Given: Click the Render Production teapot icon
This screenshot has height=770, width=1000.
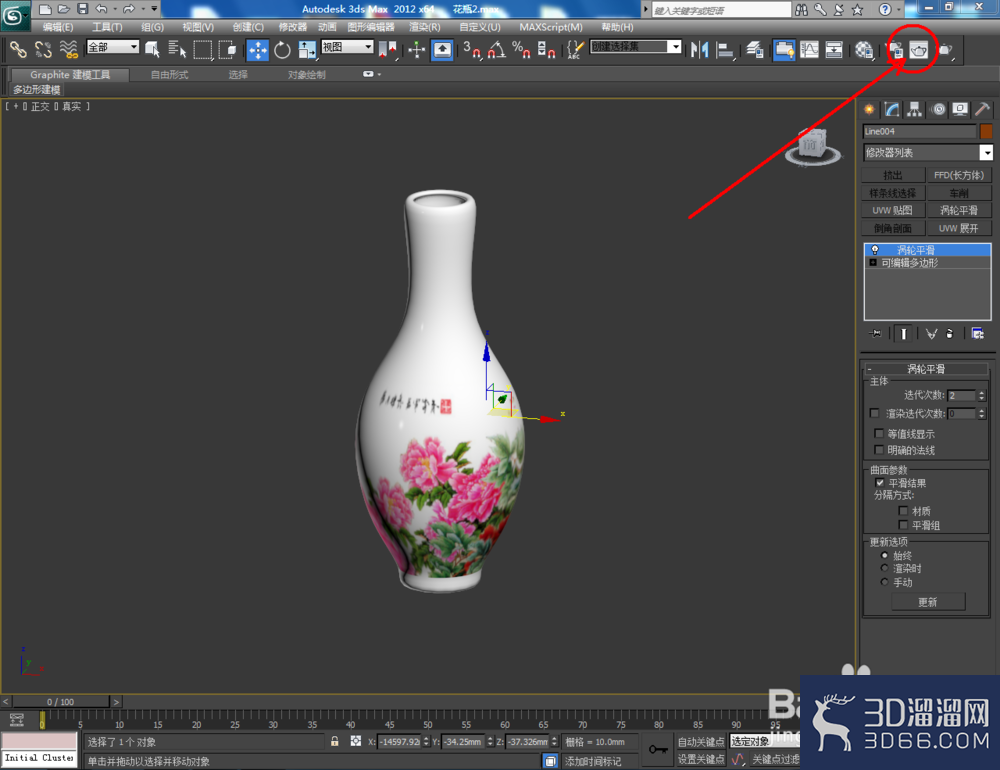Looking at the screenshot, I should coord(945,50).
